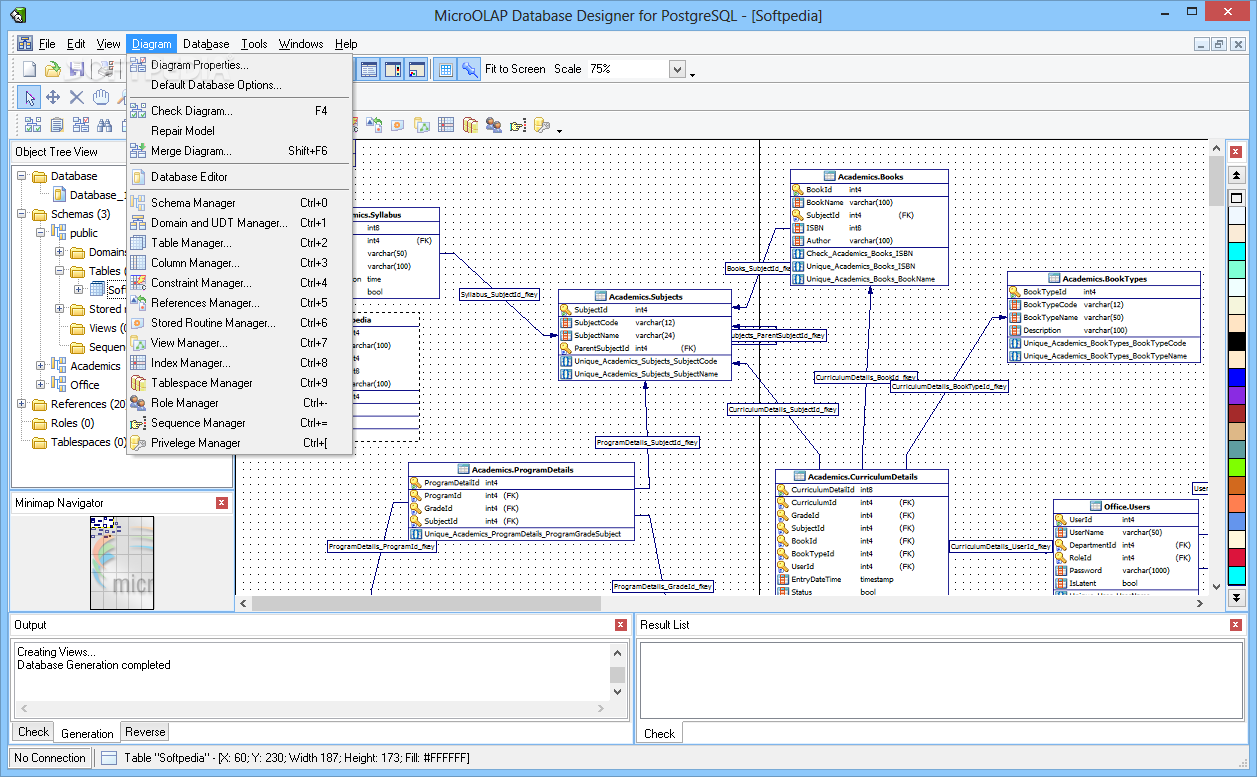Expand the References (20) node
The width and height of the screenshot is (1257, 777).
[x=22, y=404]
